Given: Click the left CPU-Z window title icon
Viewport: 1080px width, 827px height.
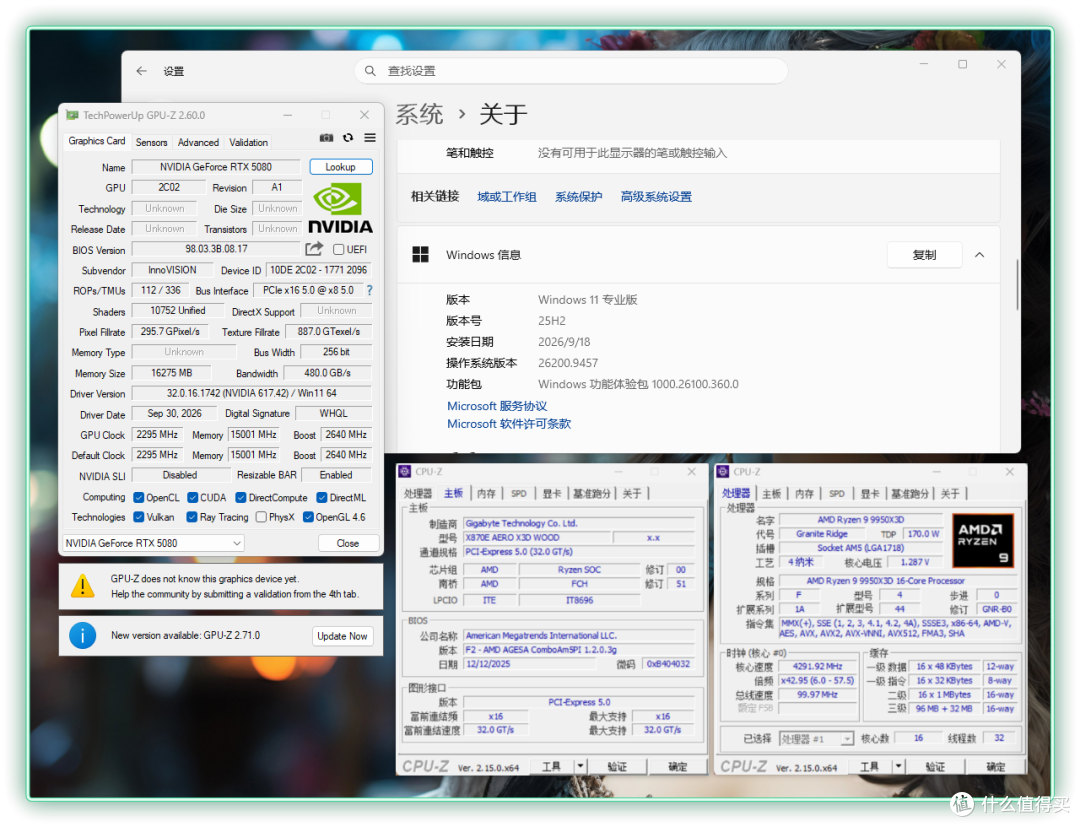Looking at the screenshot, I should click(405, 472).
